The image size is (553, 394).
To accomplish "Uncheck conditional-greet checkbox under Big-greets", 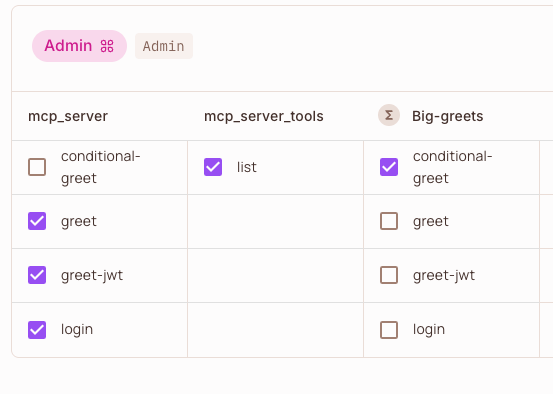I will (x=389, y=167).
